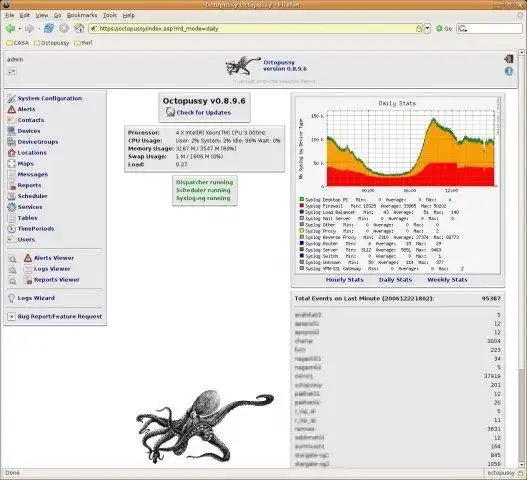Click the Firefox reload button

point(49,28)
